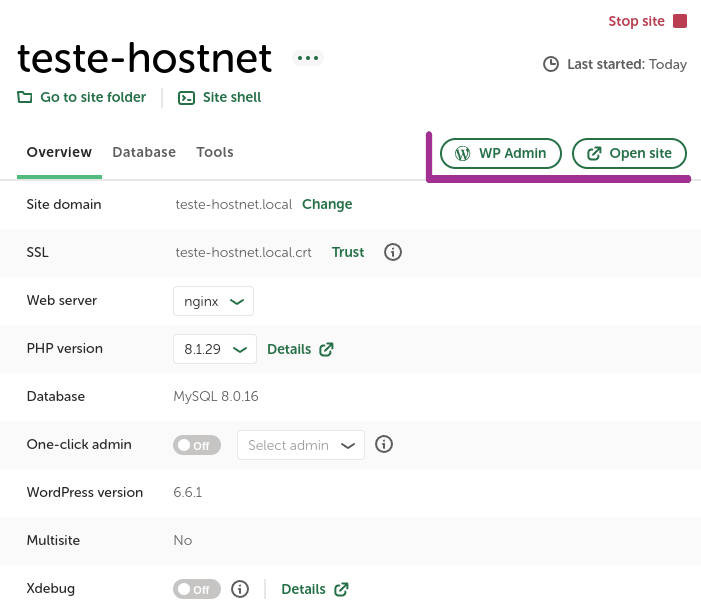Open the PHP version 8.1.29 dropdown
This screenshot has height=613, width=701.
[x=215, y=349]
